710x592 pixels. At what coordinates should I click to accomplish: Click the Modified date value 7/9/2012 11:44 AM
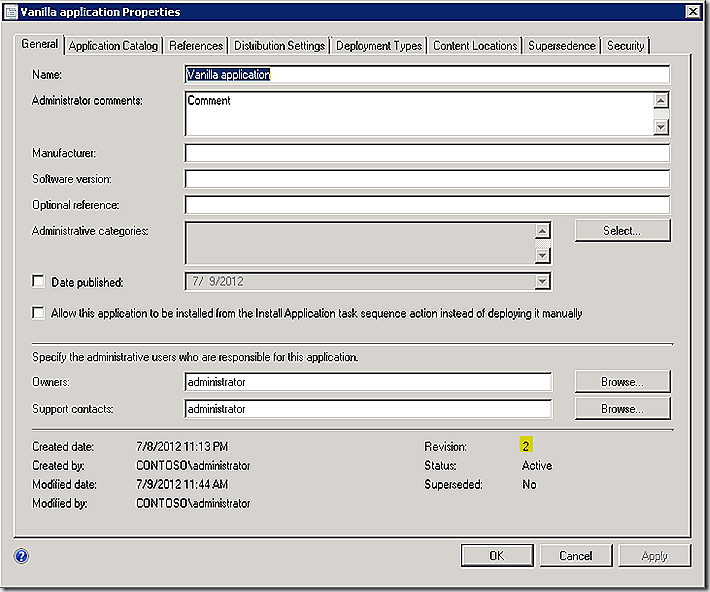[182, 484]
